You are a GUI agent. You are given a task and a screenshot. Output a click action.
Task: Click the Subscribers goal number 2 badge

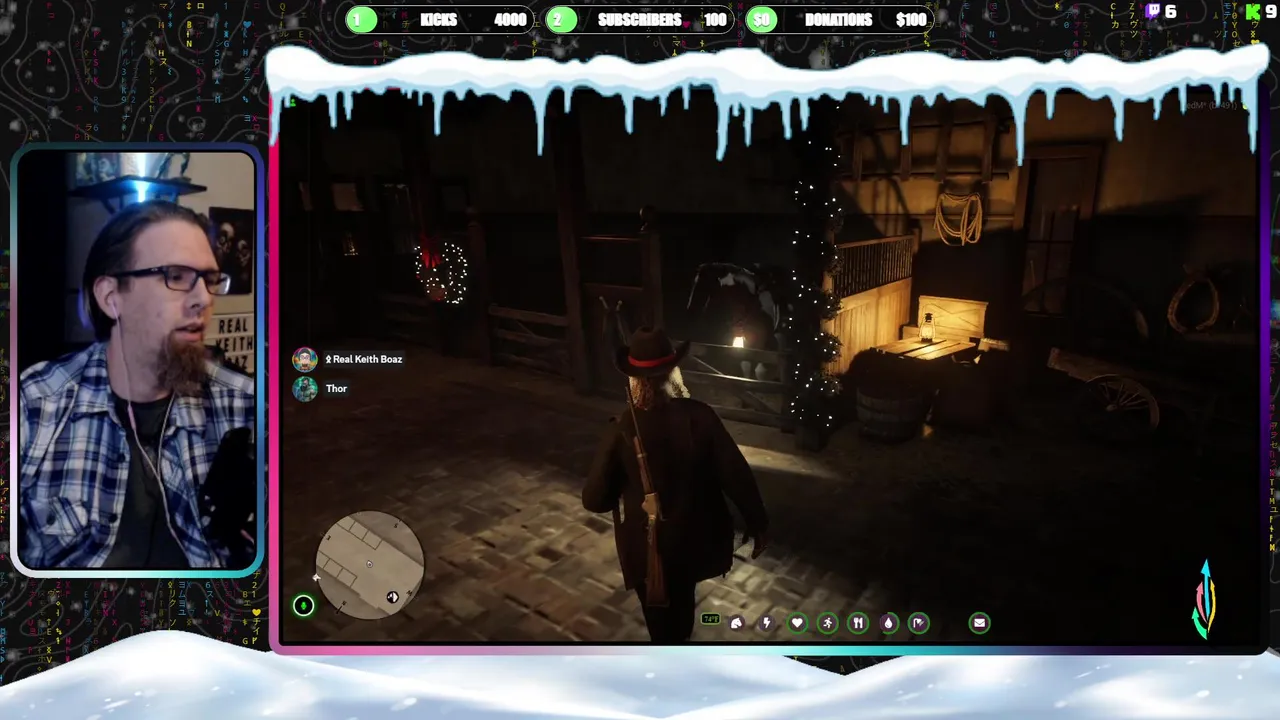click(x=562, y=20)
